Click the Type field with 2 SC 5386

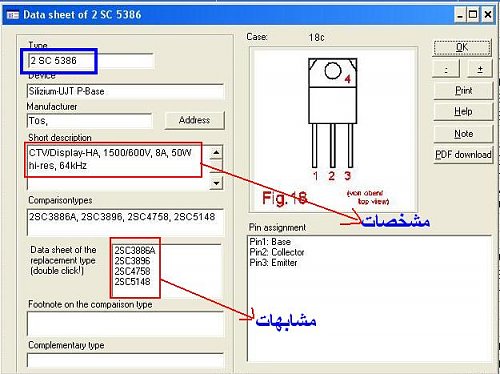pyautogui.click(x=91, y=61)
